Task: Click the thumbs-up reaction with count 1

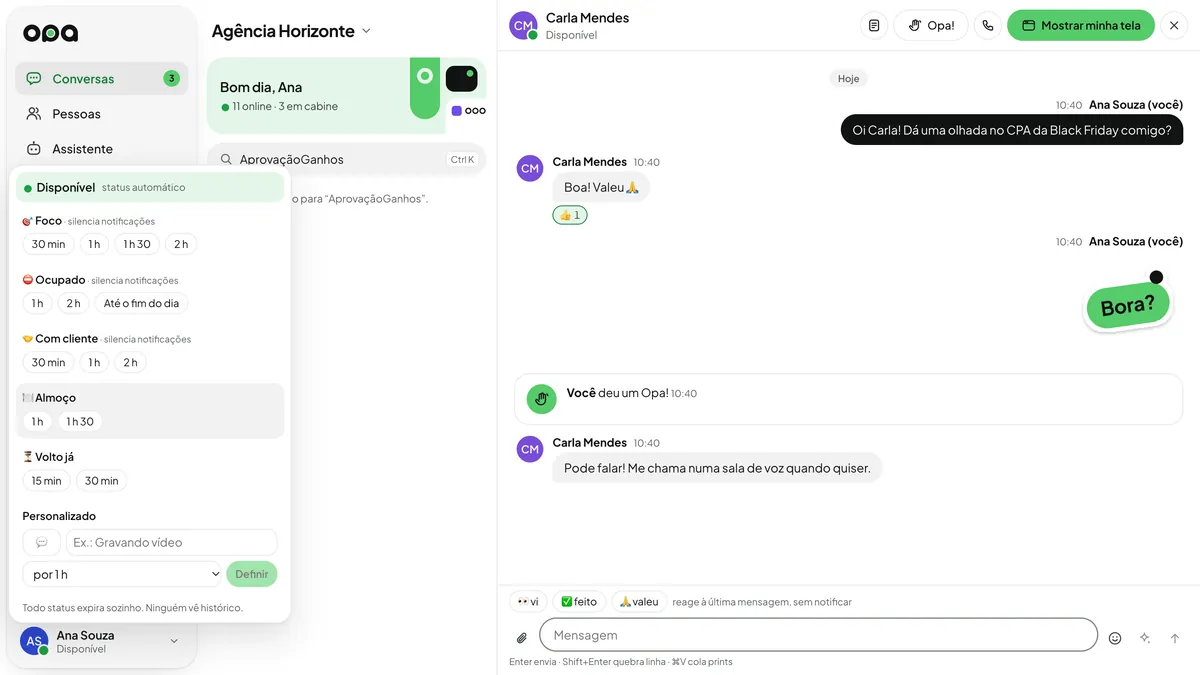Action: pyautogui.click(x=570, y=215)
